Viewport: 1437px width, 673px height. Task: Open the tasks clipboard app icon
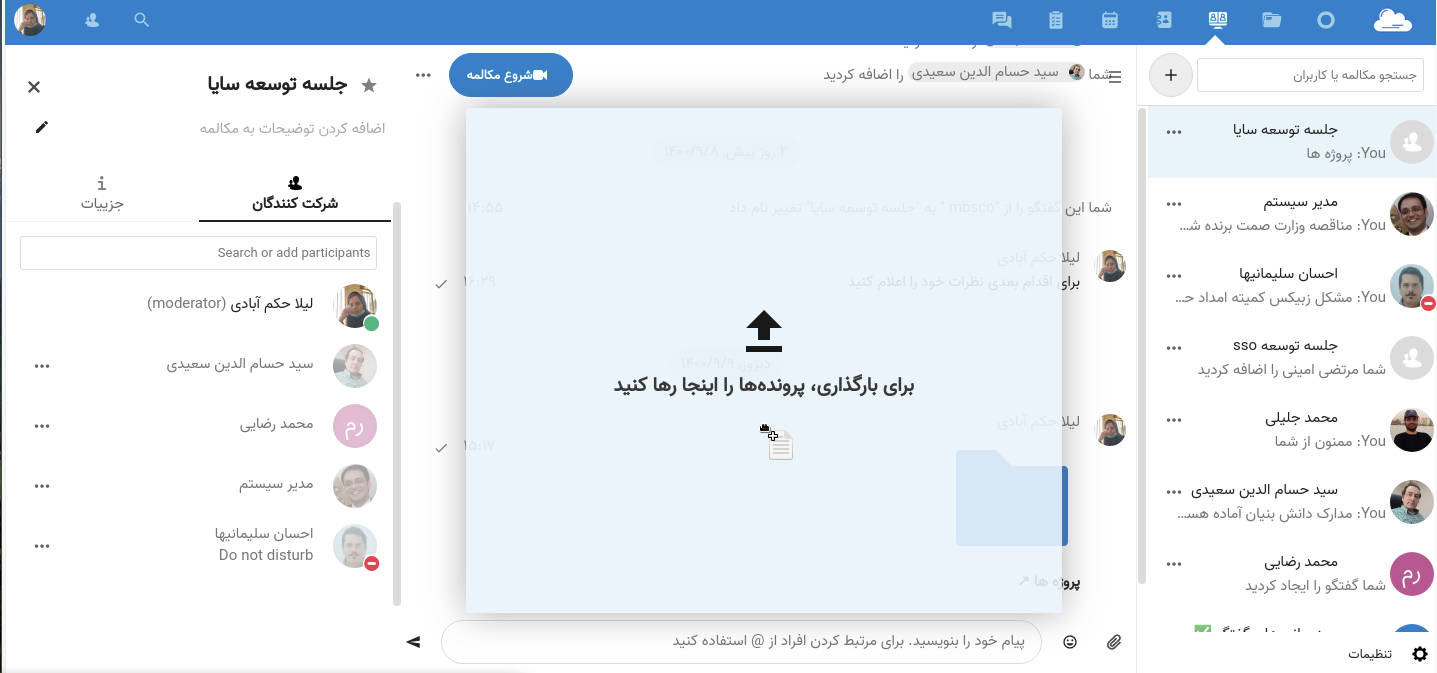[x=1056, y=20]
